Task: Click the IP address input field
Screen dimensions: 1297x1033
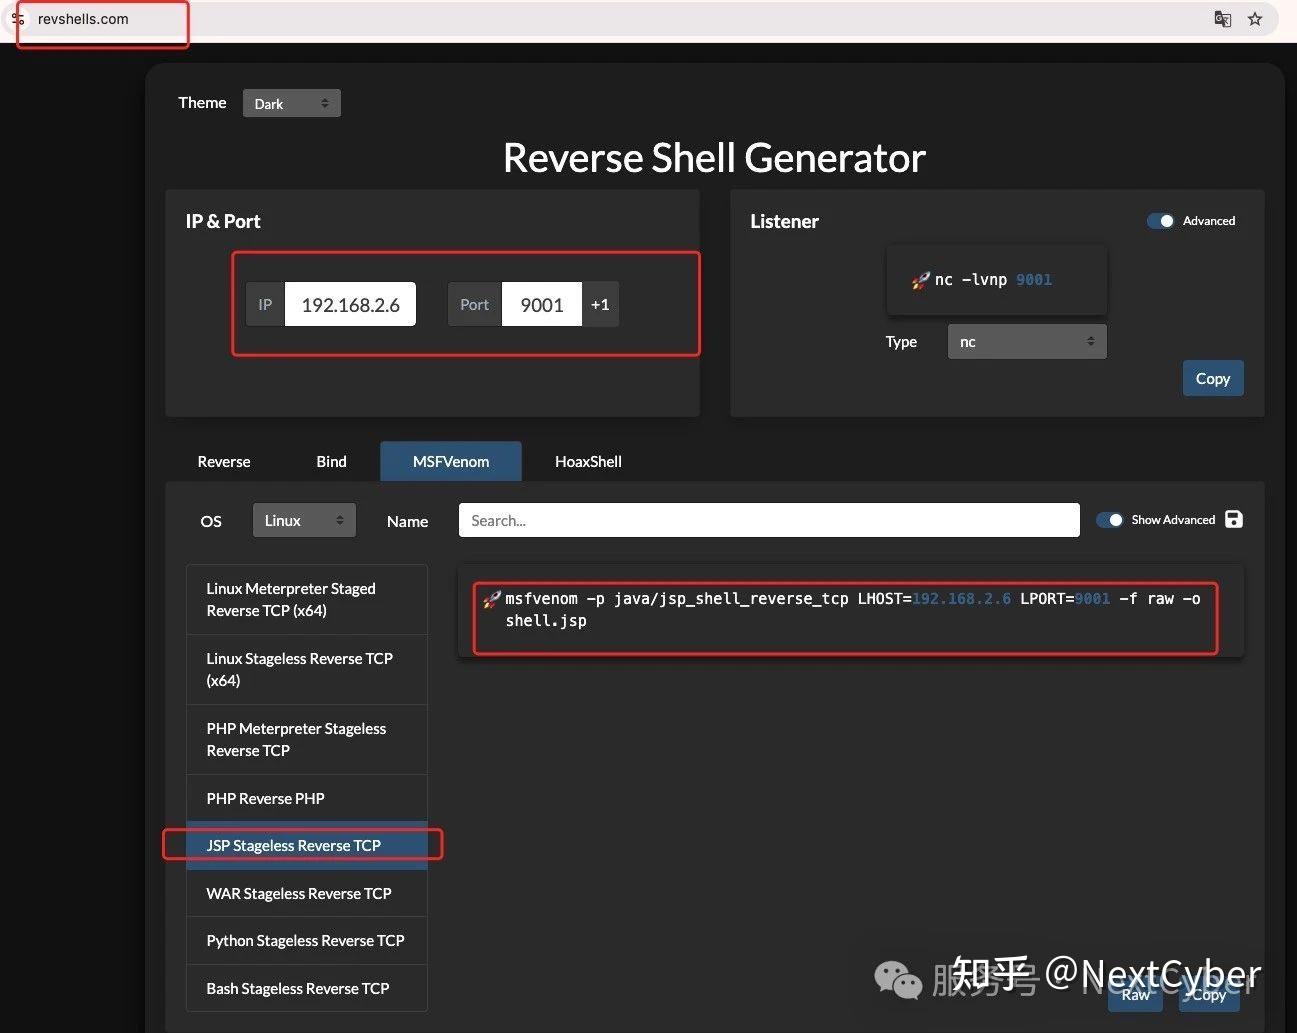Action: 350,304
